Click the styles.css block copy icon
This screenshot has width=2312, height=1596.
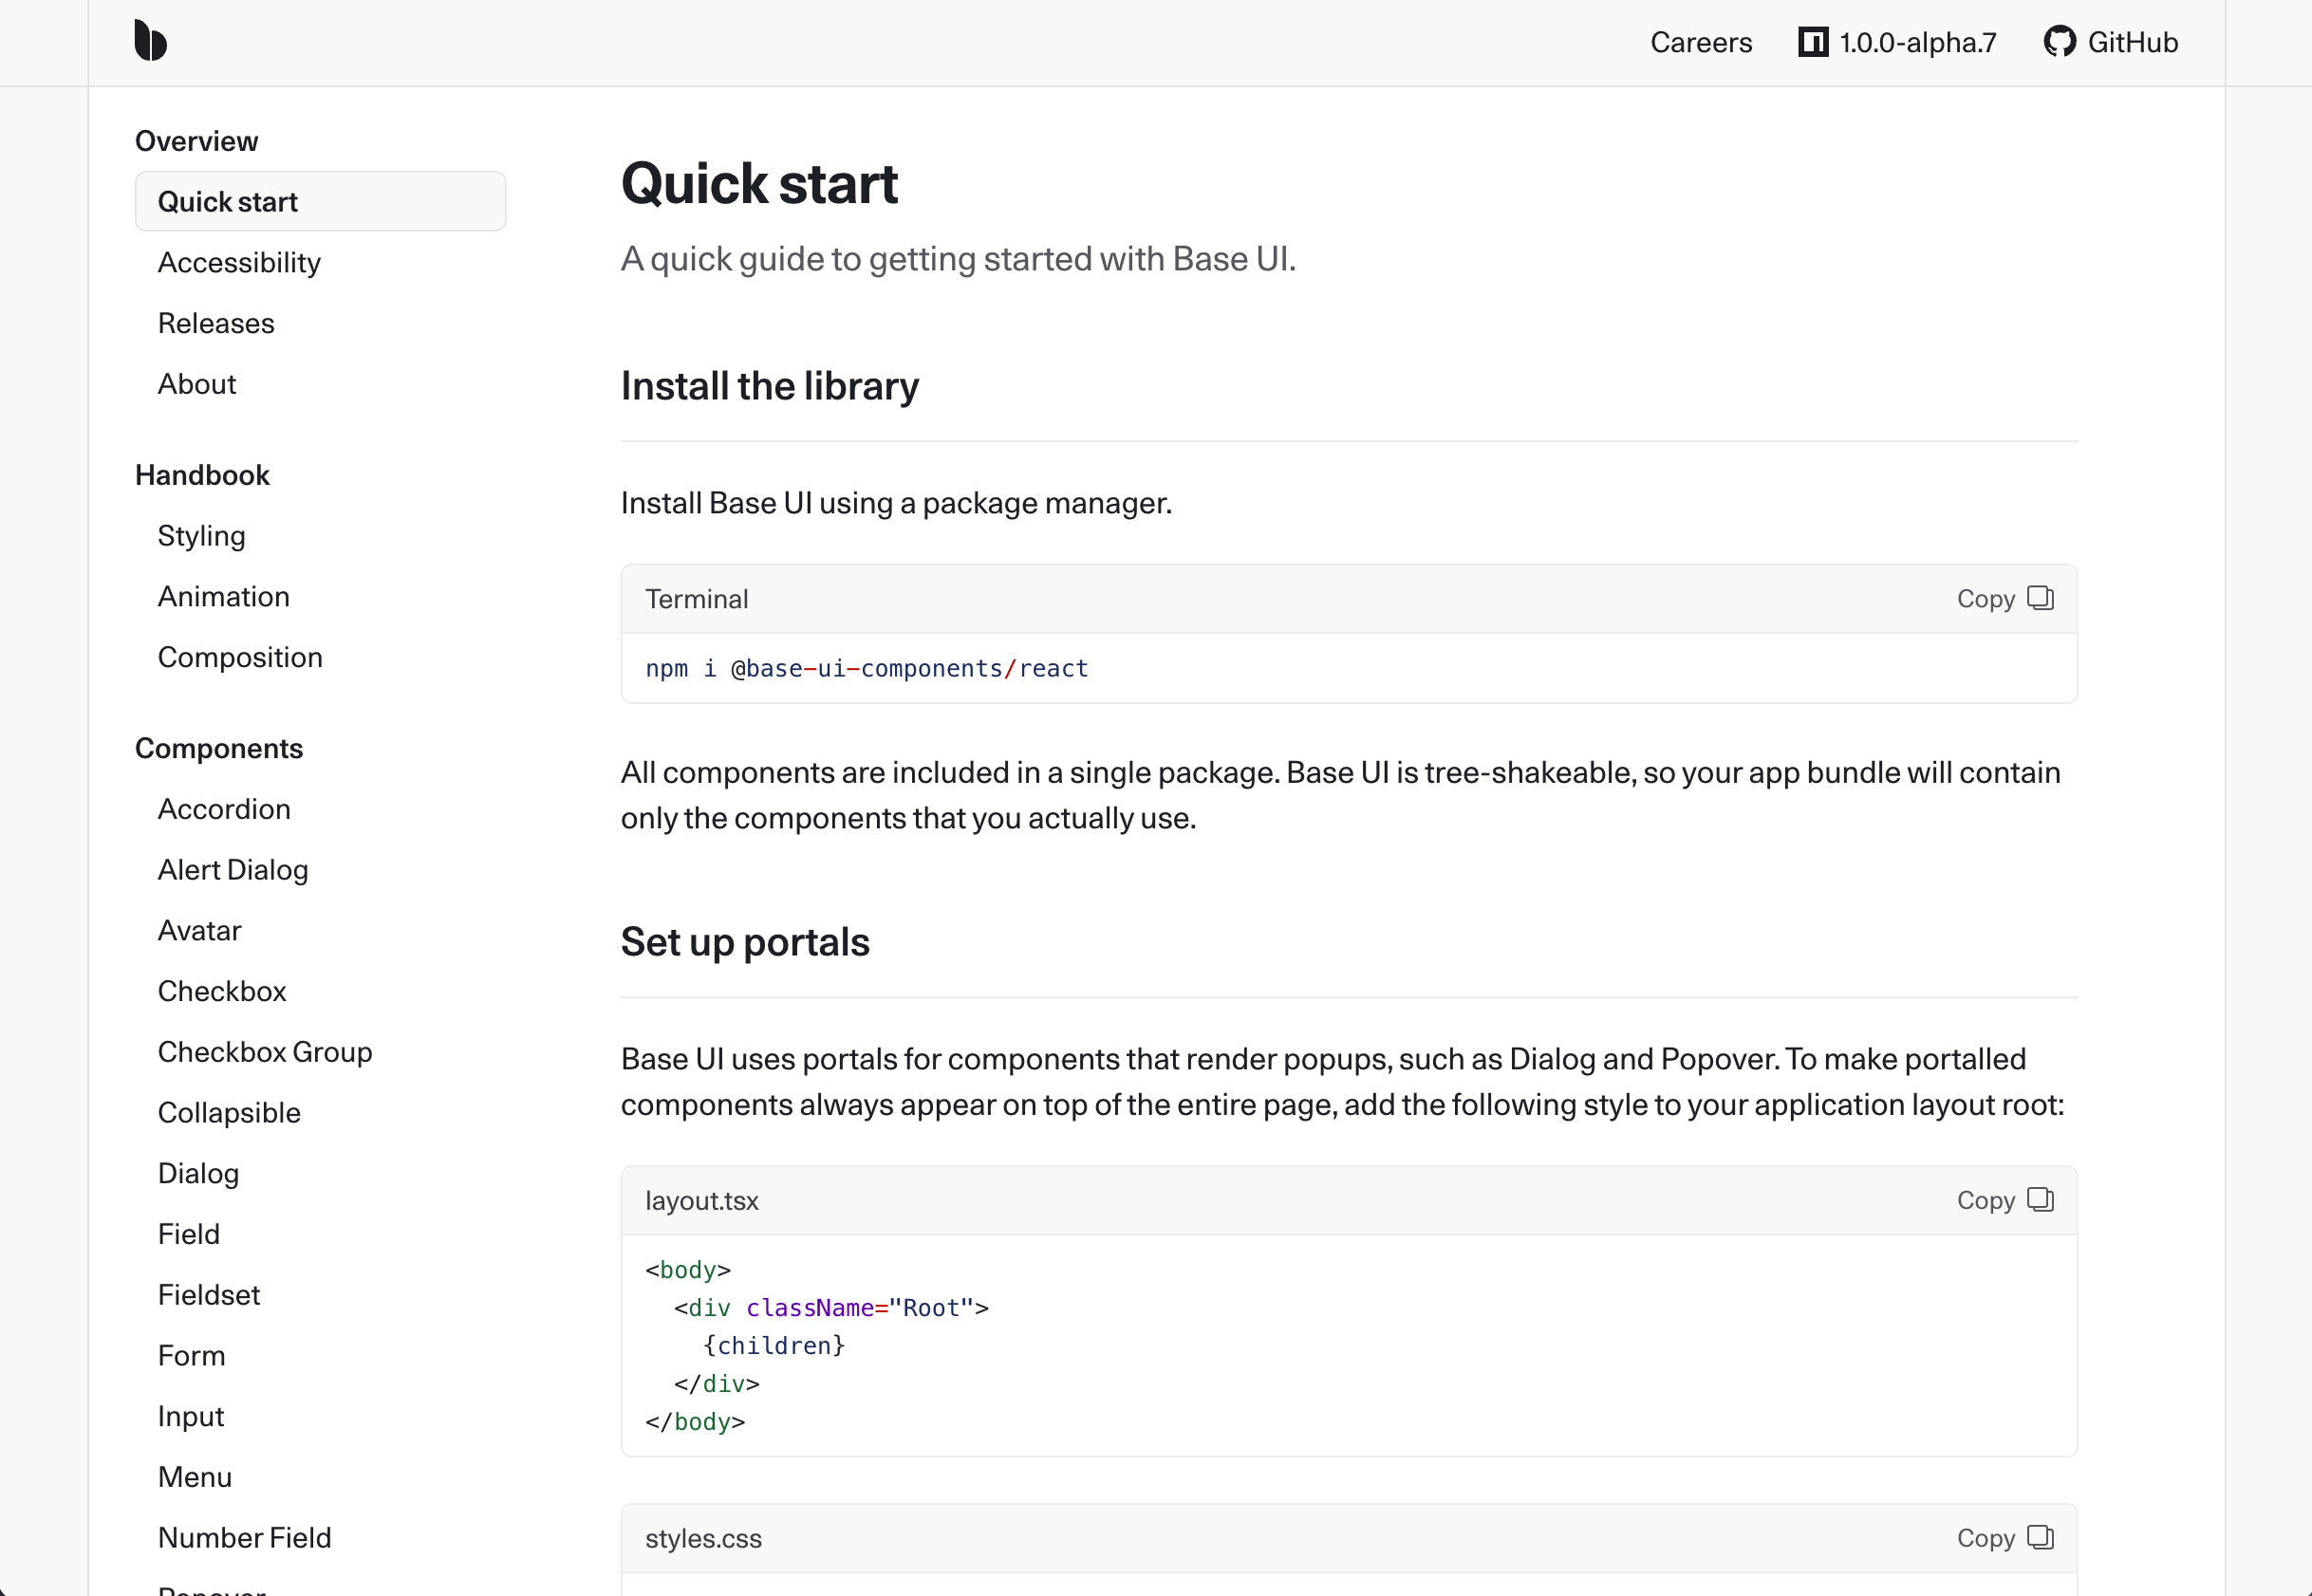point(2040,1537)
